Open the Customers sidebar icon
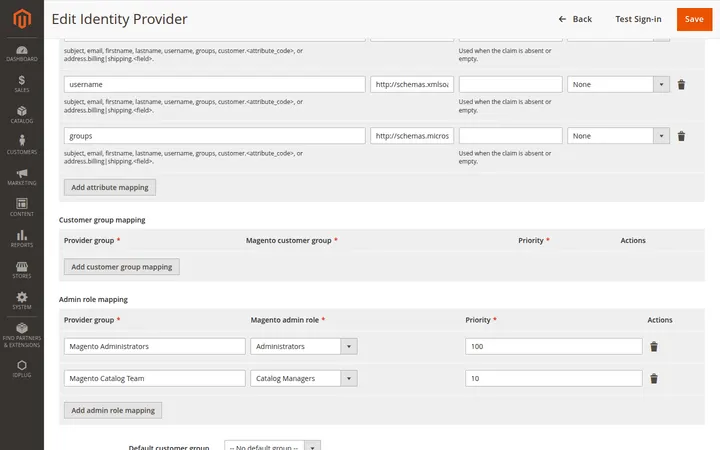Image resolution: width=720 pixels, height=450 pixels. pos(22,145)
